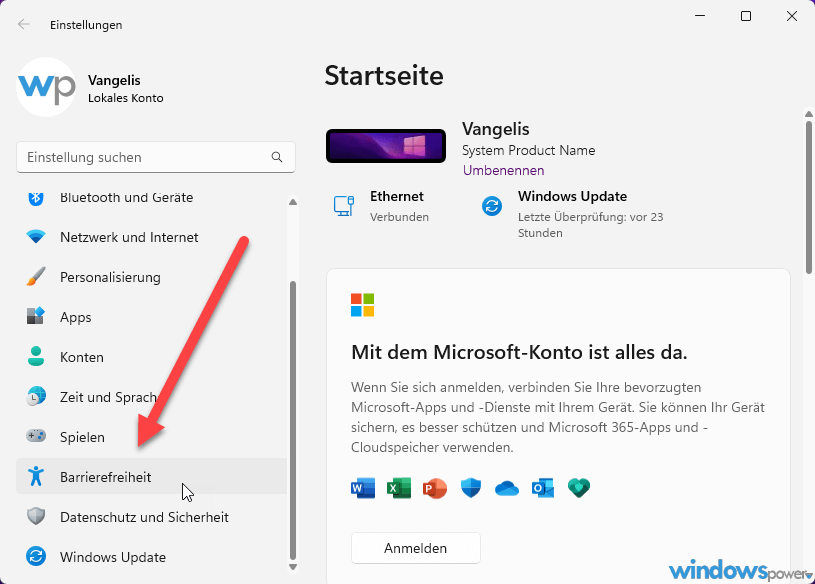Viewport: 815px width, 584px height.
Task: Open Netzwerk und Internet settings
Action: coord(151,237)
